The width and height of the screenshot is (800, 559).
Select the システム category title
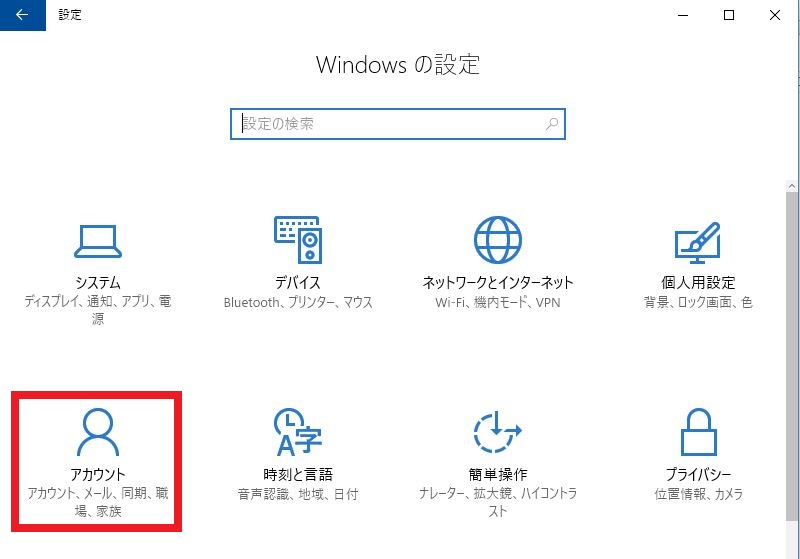point(97,282)
